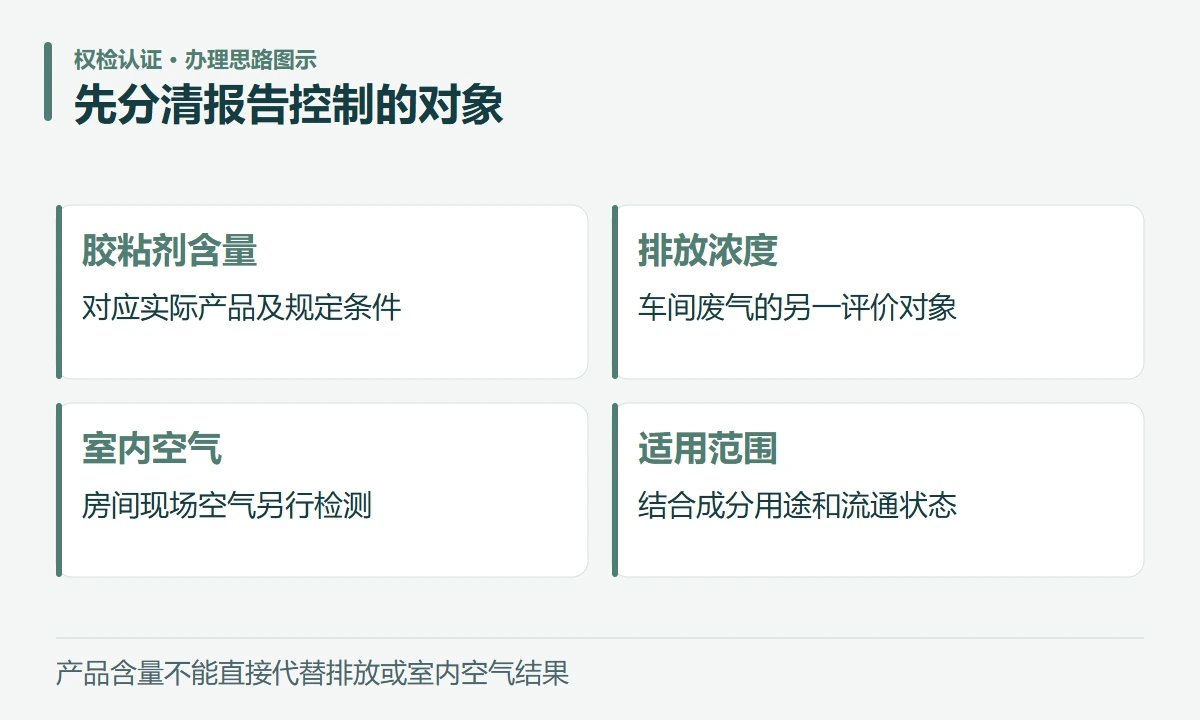Viewport: 1200px width, 720px height.
Task: Select the 胶粘剂含量 card heading
Action: pos(169,250)
